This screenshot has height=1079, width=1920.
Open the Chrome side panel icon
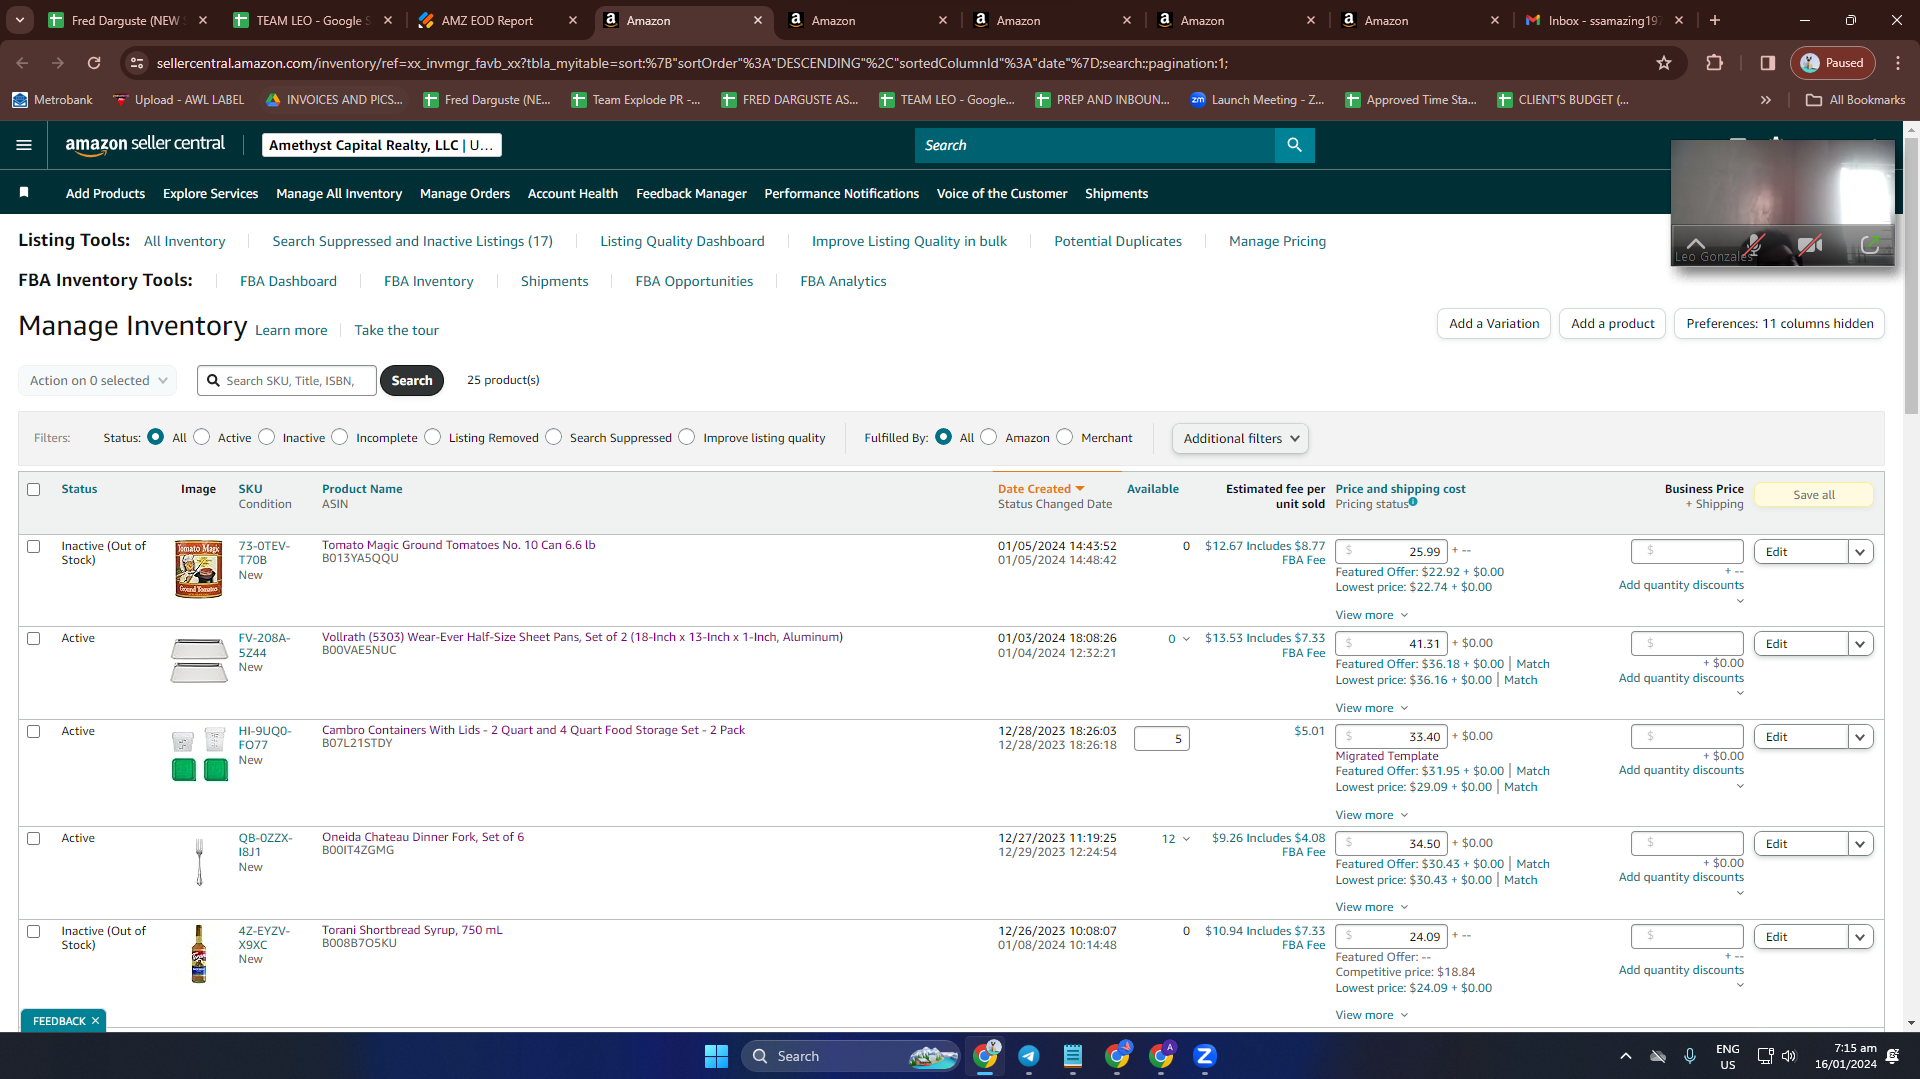1767,63
